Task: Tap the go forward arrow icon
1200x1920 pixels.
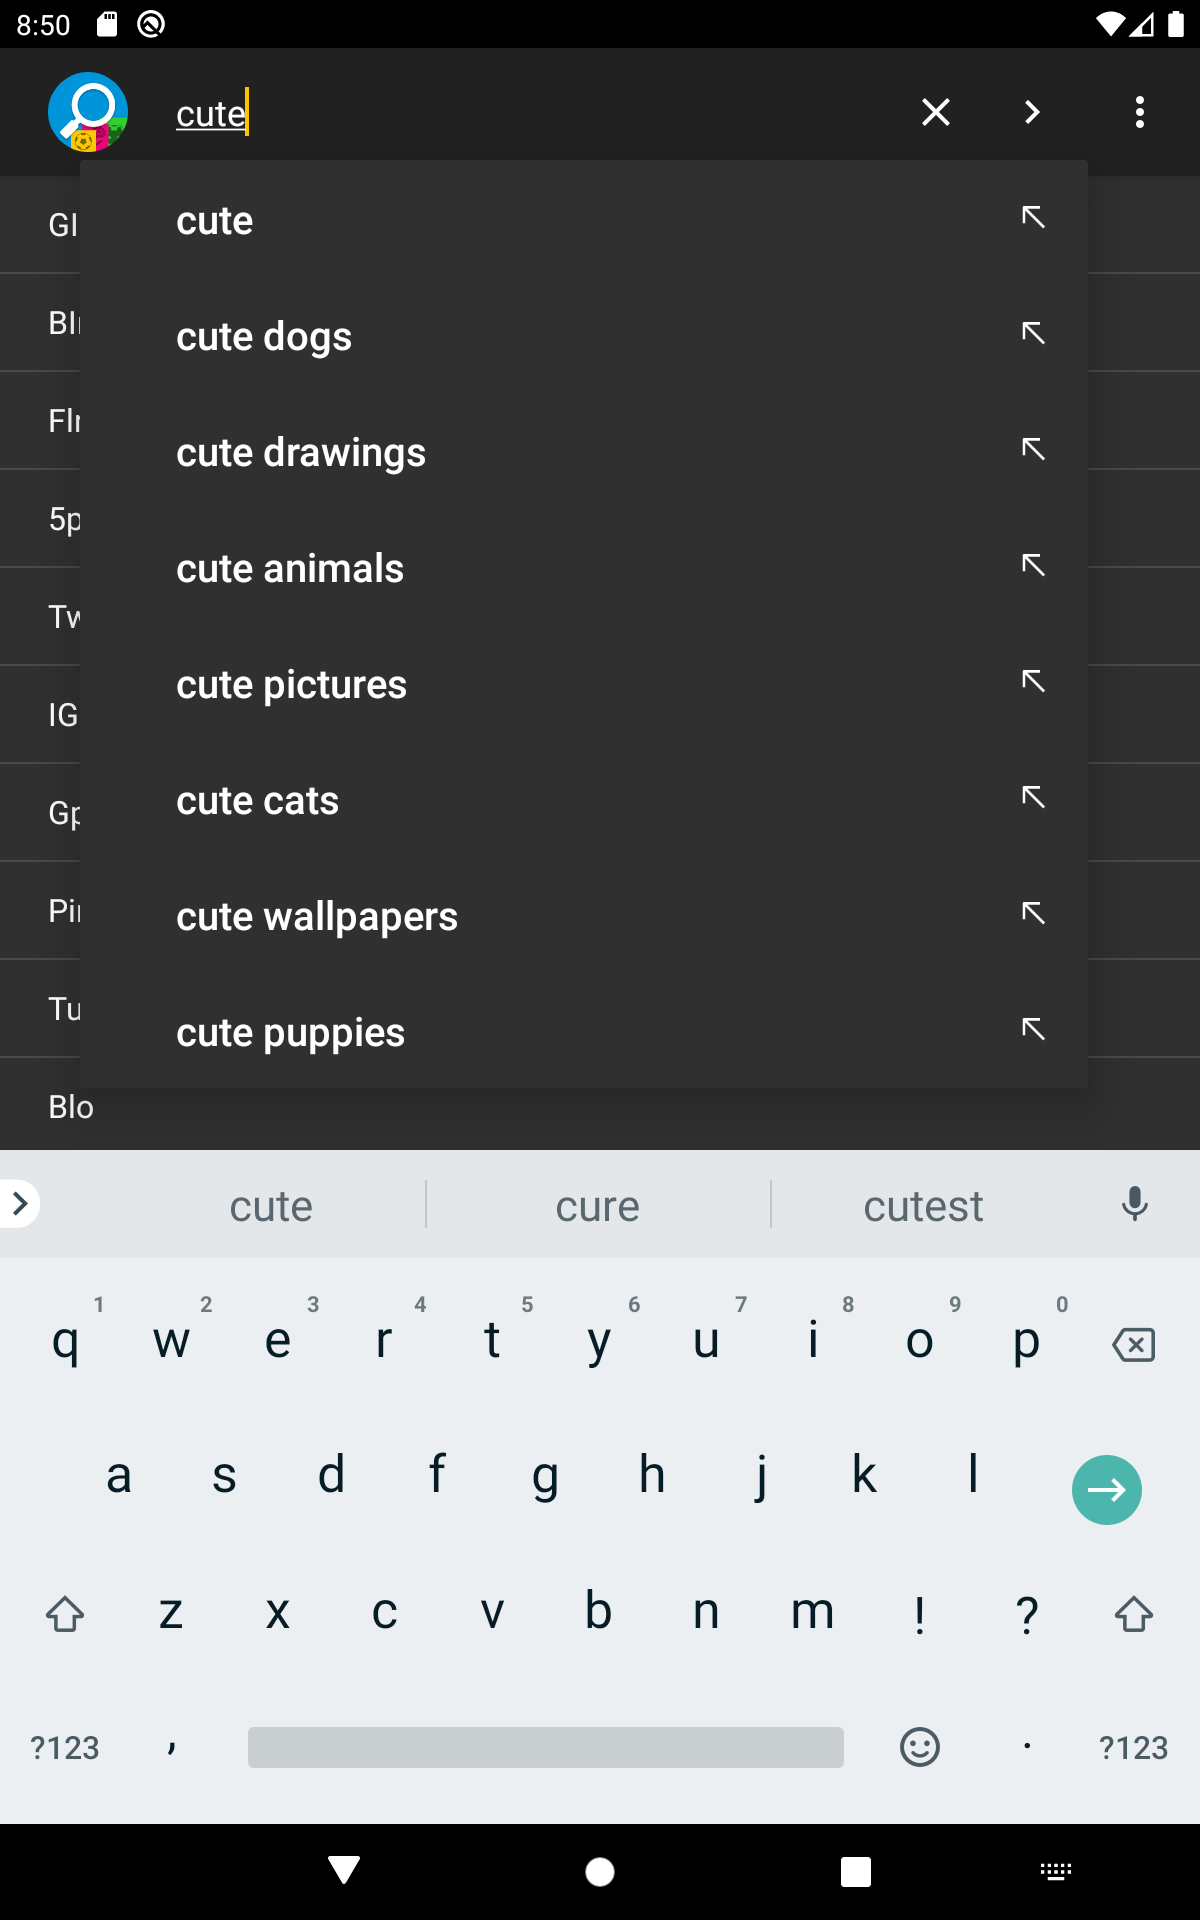Action: [x=1032, y=112]
